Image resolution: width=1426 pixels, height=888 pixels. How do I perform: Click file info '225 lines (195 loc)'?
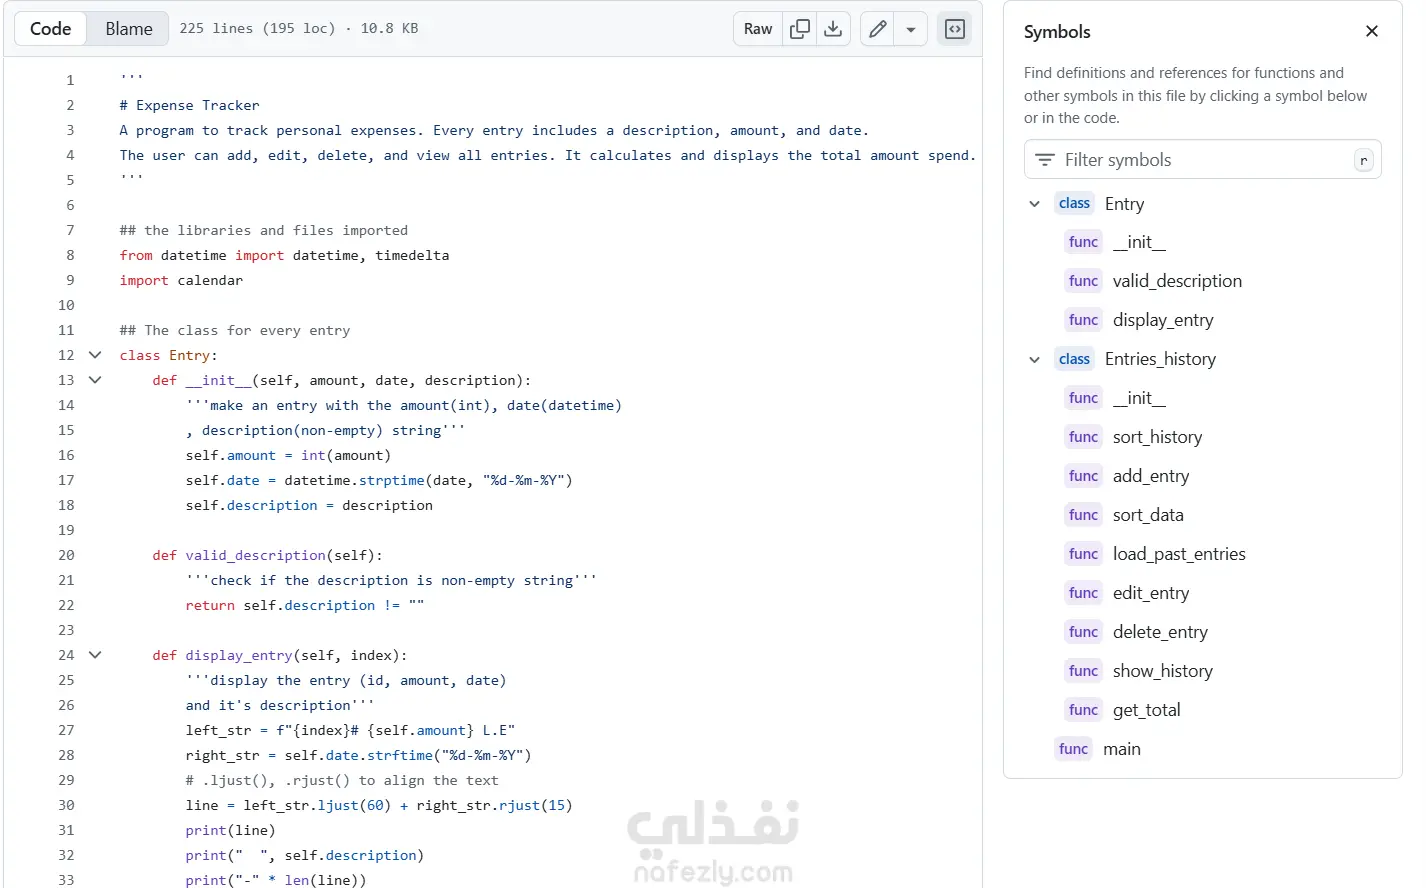pyautogui.click(x=258, y=28)
